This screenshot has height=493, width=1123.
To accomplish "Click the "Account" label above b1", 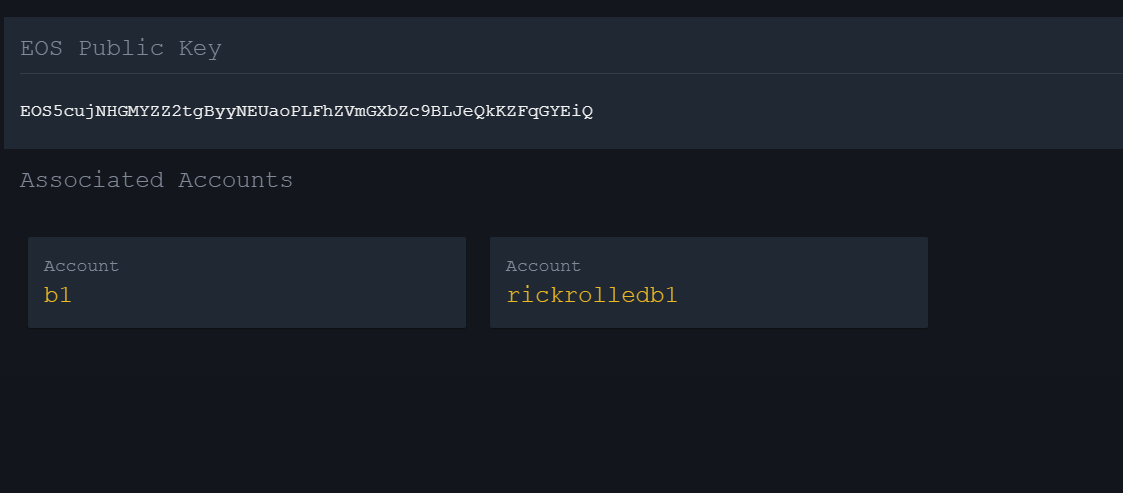I will coord(81,266).
